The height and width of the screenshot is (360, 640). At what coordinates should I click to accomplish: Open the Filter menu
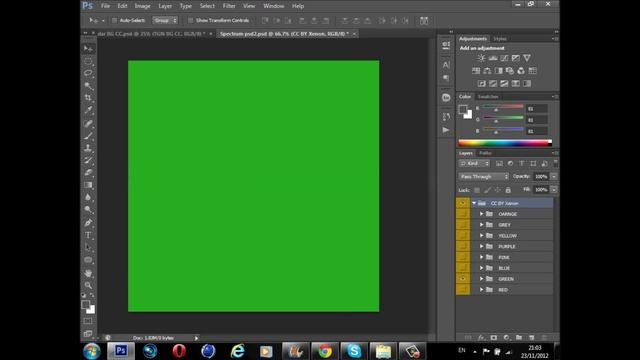pyautogui.click(x=229, y=6)
